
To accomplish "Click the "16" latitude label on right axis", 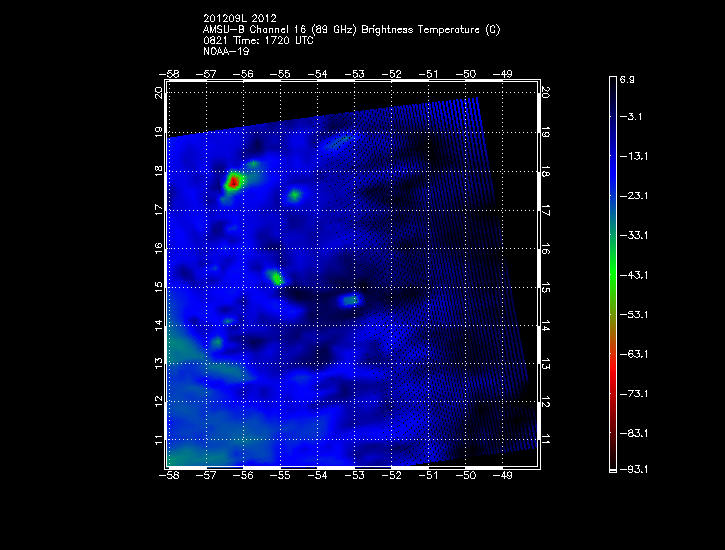I will tap(545, 249).
